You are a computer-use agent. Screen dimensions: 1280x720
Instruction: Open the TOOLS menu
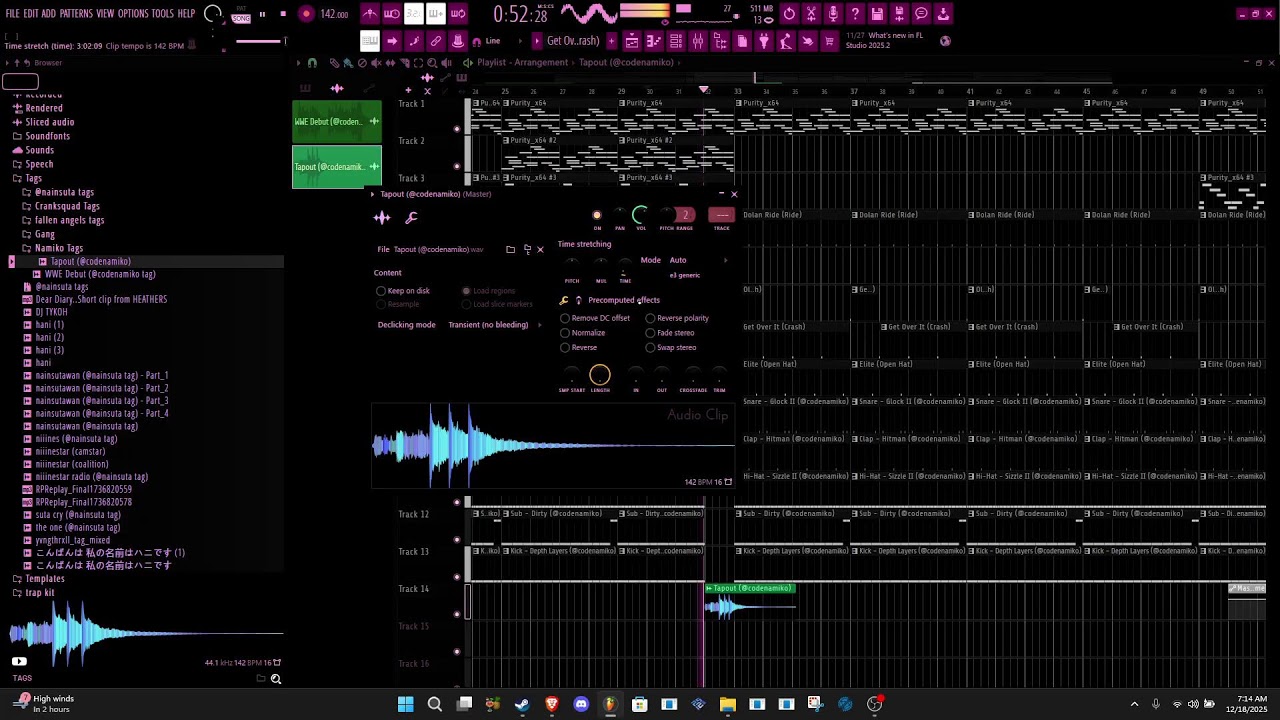click(163, 14)
